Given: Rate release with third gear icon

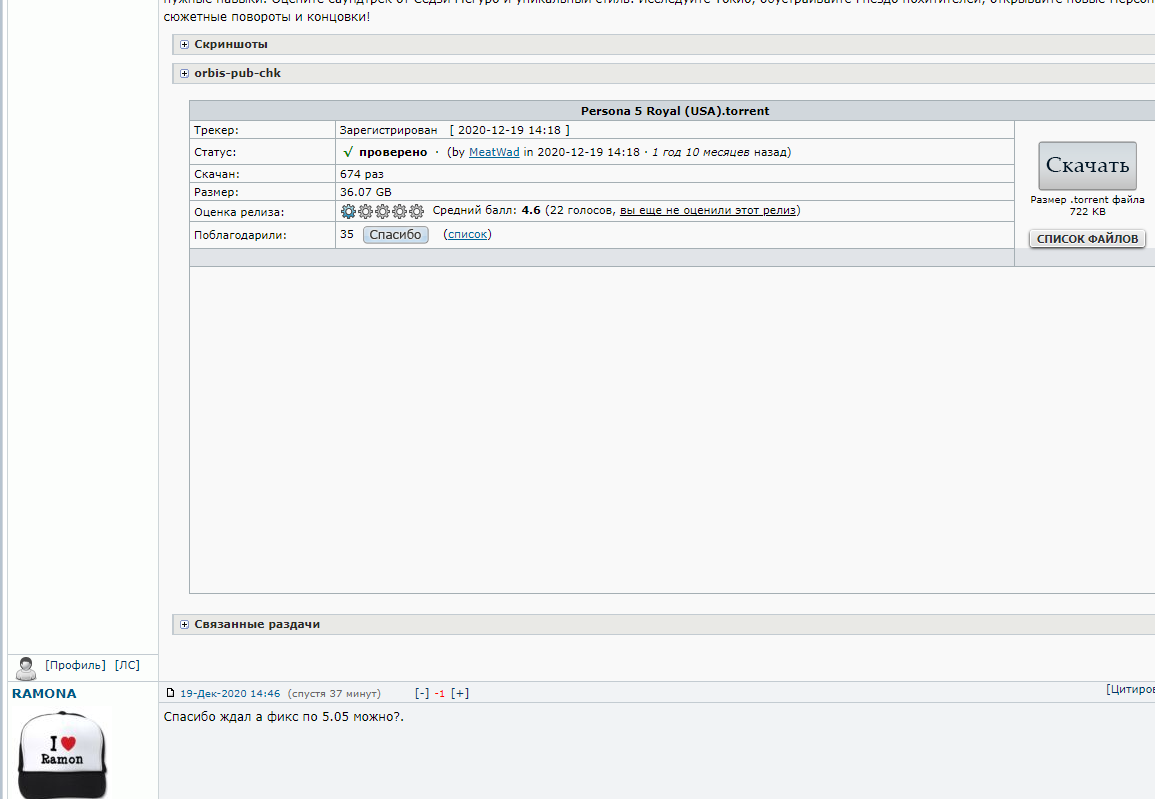Looking at the screenshot, I should click(x=382, y=211).
